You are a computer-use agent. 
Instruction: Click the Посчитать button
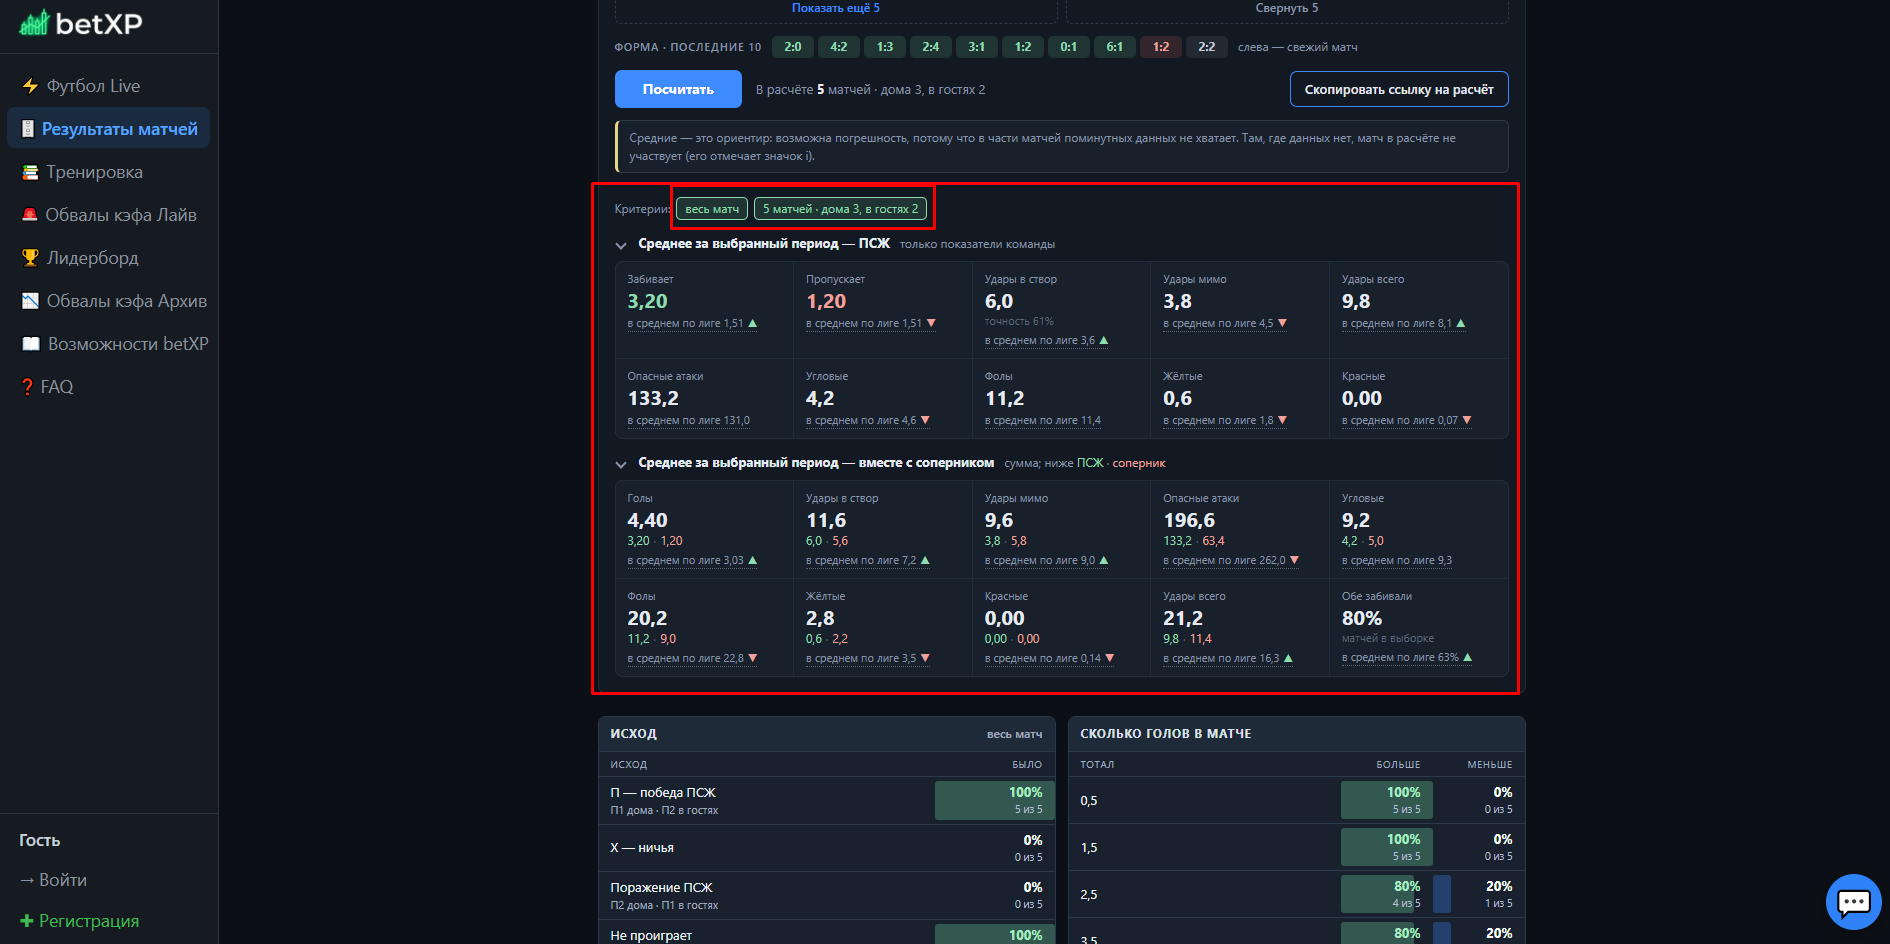click(678, 89)
